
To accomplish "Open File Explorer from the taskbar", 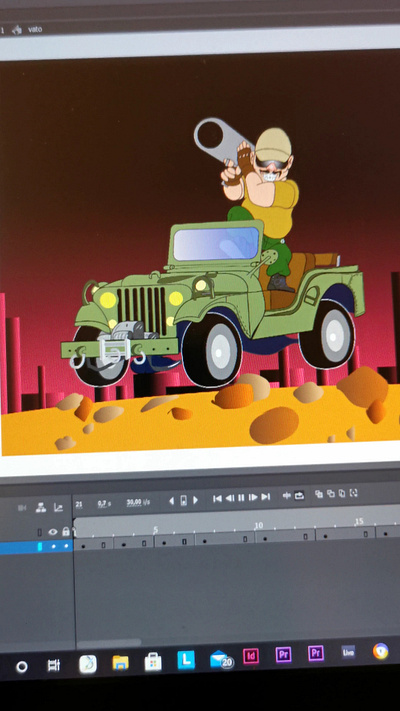I will (x=121, y=663).
